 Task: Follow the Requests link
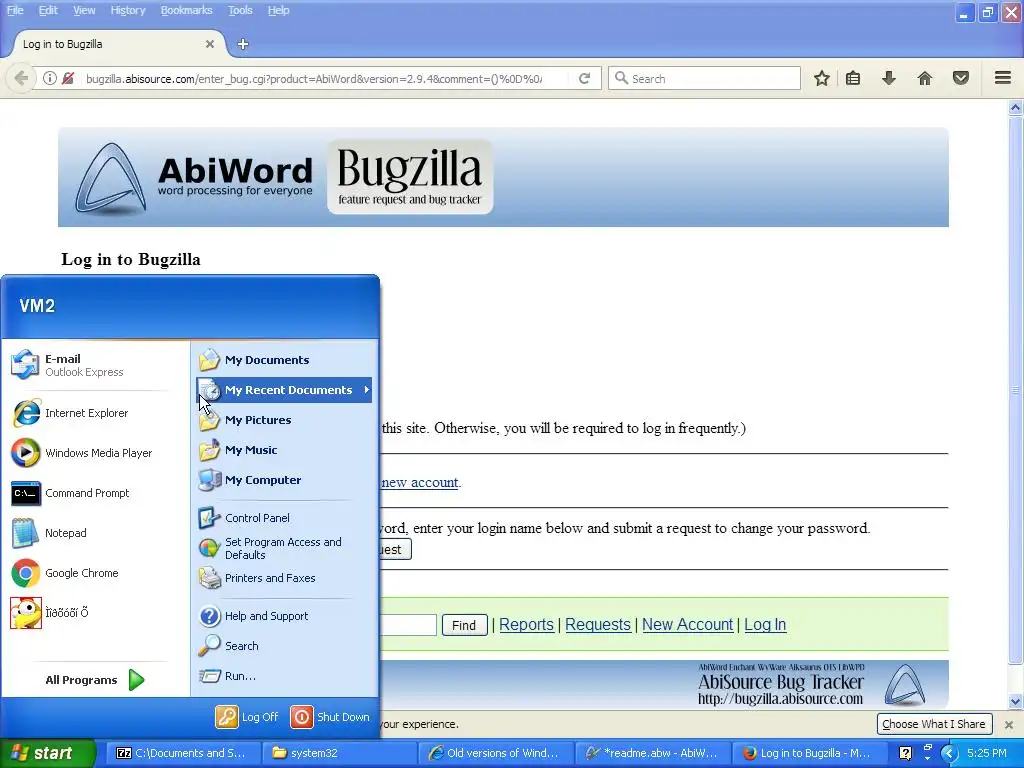(x=598, y=624)
